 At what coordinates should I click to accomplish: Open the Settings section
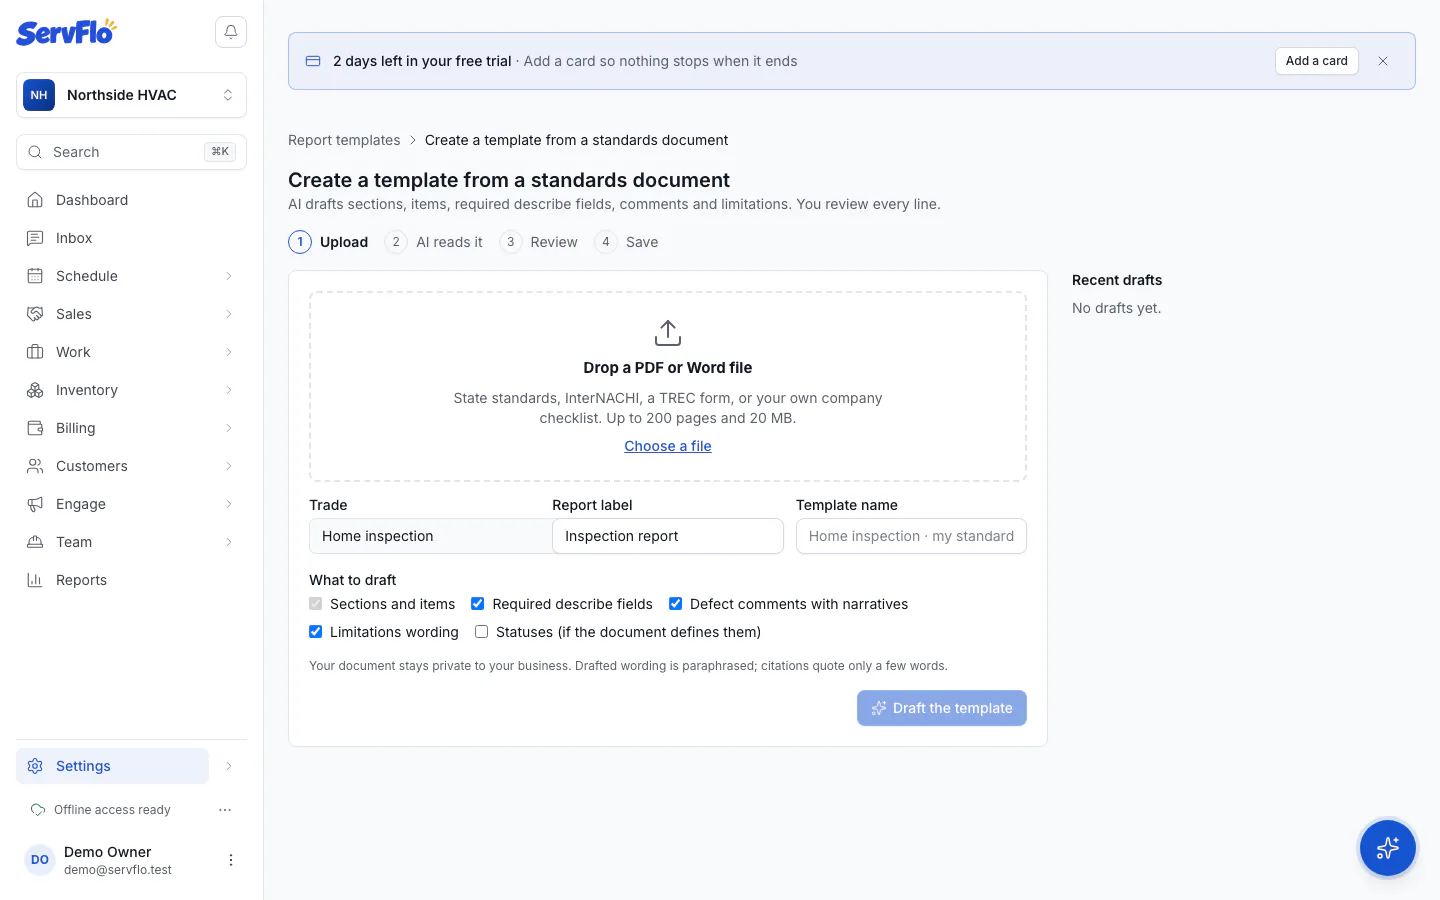tap(113, 766)
